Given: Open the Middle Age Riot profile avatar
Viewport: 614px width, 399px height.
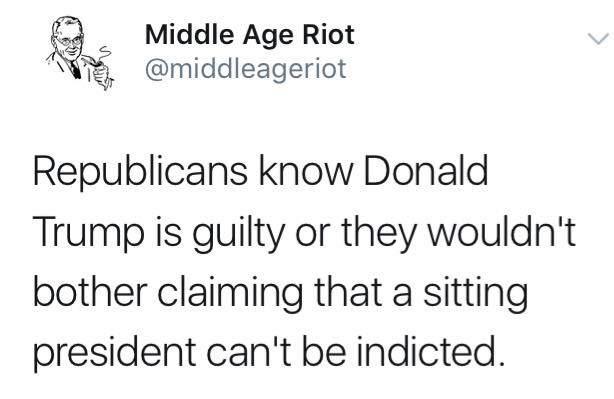Looking at the screenshot, I should point(80,53).
